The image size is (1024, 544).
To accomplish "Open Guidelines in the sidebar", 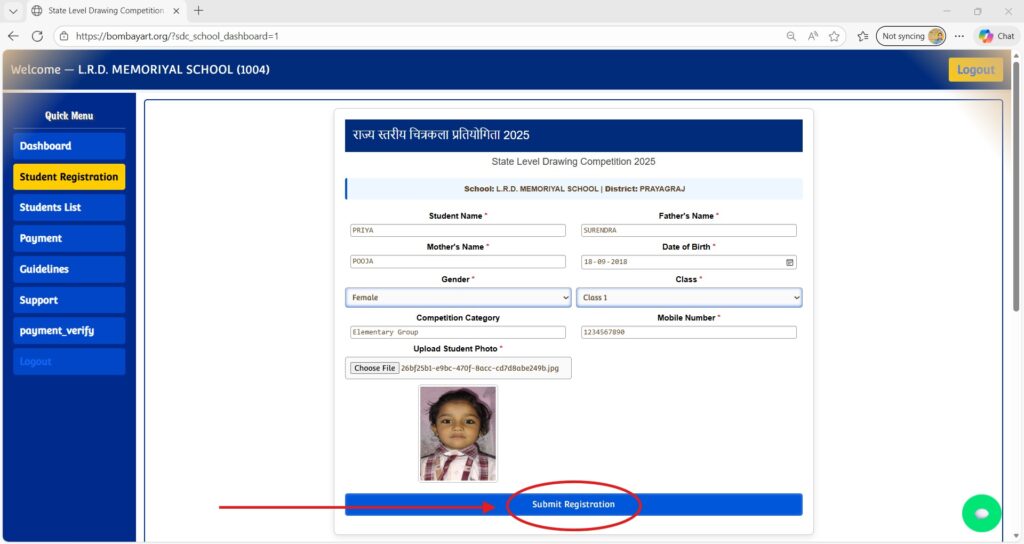I will click(x=69, y=270).
